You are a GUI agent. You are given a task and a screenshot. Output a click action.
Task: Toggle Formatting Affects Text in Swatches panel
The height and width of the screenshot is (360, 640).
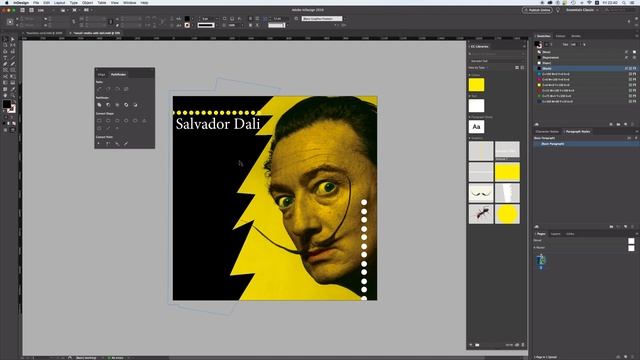[551, 44]
